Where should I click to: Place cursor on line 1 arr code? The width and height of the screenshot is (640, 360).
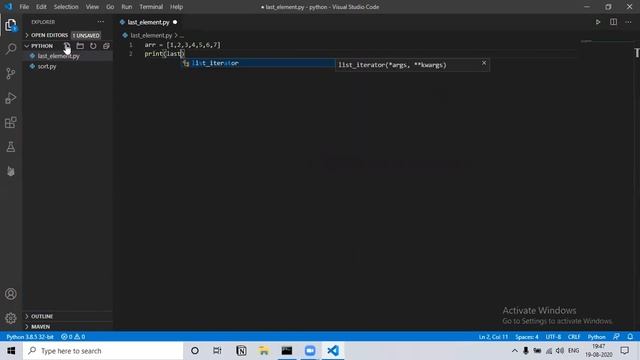[x=182, y=45]
